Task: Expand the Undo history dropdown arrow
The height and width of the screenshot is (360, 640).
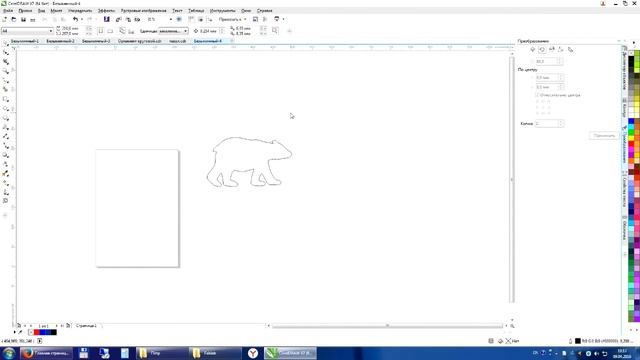Action: tap(82, 19)
